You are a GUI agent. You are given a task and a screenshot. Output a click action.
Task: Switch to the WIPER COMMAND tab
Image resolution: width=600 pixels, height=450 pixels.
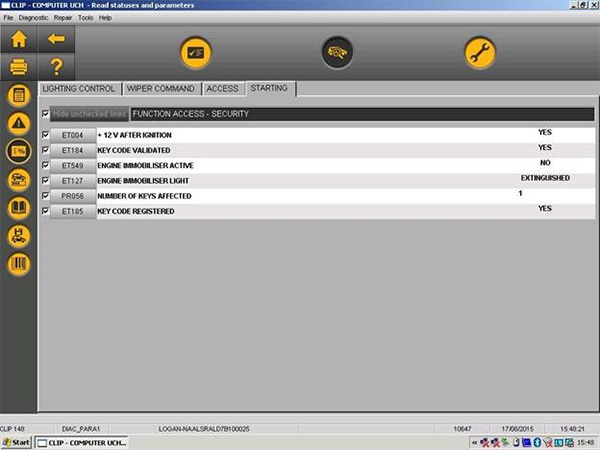pyautogui.click(x=160, y=89)
